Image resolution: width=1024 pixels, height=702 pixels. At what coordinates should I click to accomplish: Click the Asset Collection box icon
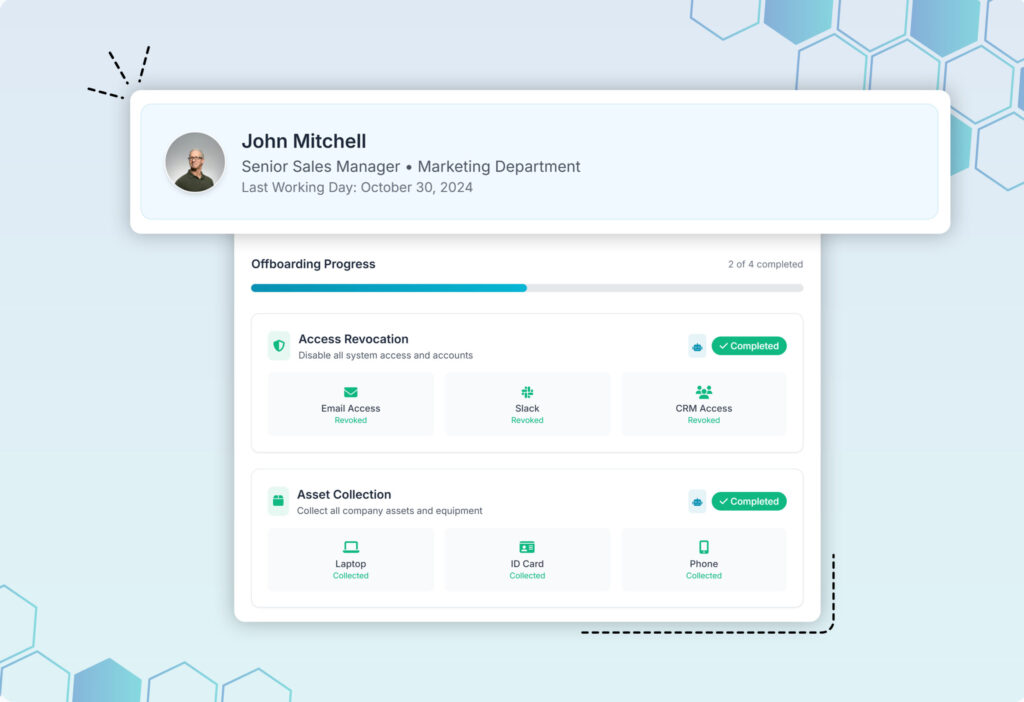pos(278,501)
